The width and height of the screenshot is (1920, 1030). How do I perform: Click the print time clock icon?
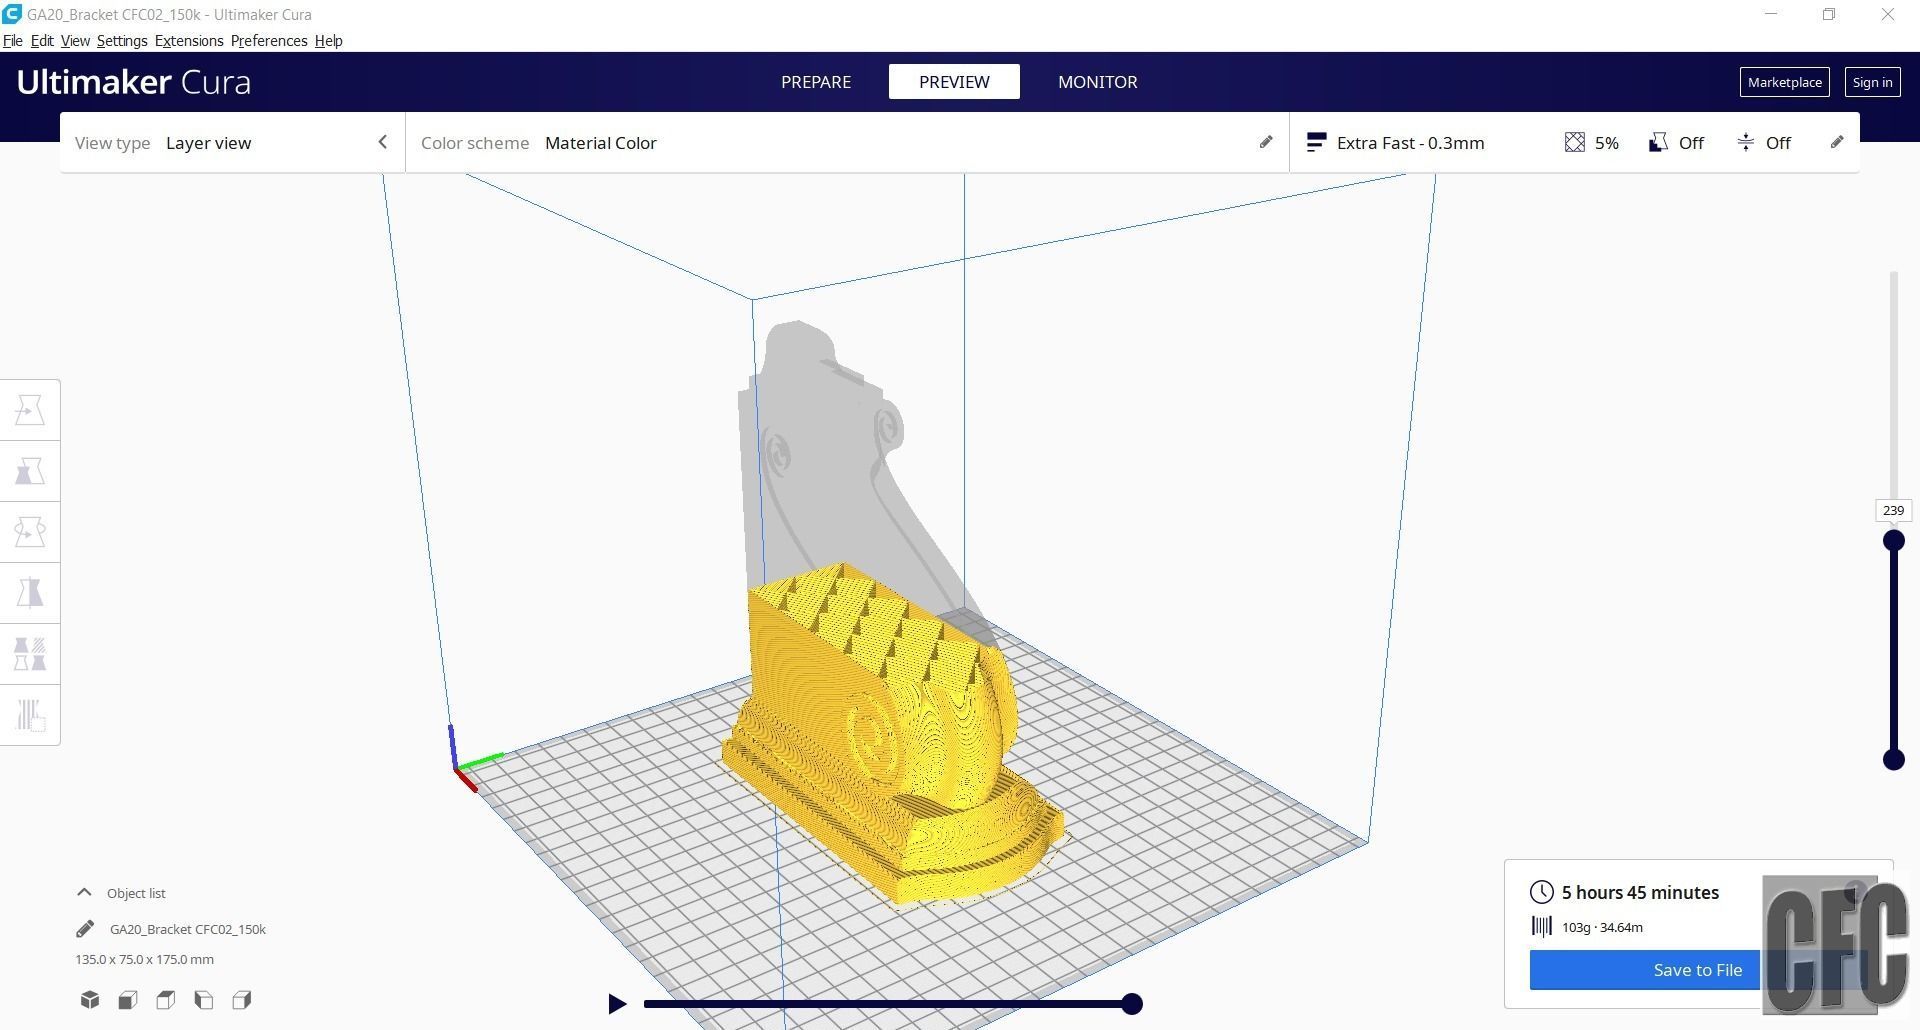coord(1542,892)
